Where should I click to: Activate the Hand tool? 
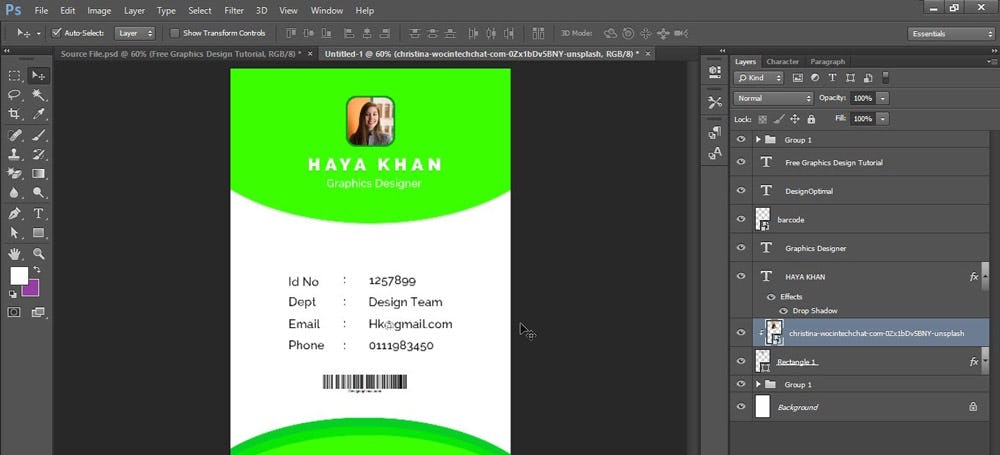point(15,253)
